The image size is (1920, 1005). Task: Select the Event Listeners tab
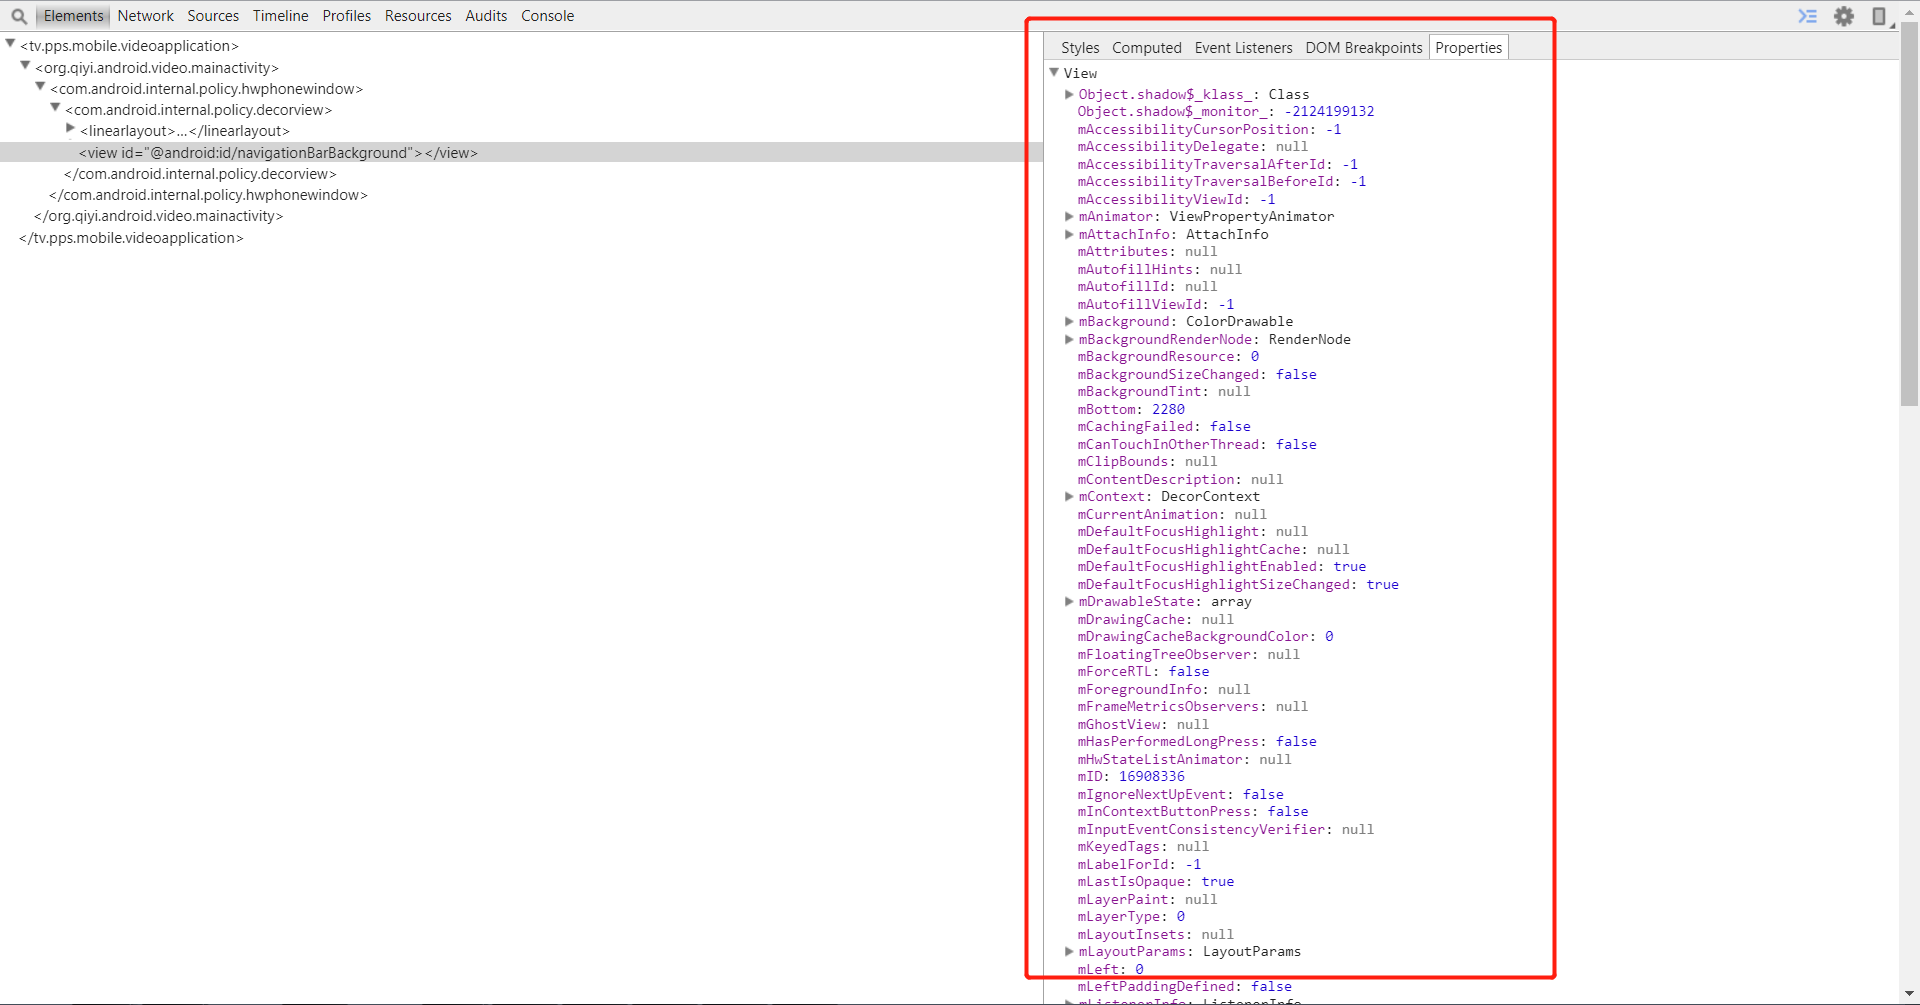coord(1243,48)
